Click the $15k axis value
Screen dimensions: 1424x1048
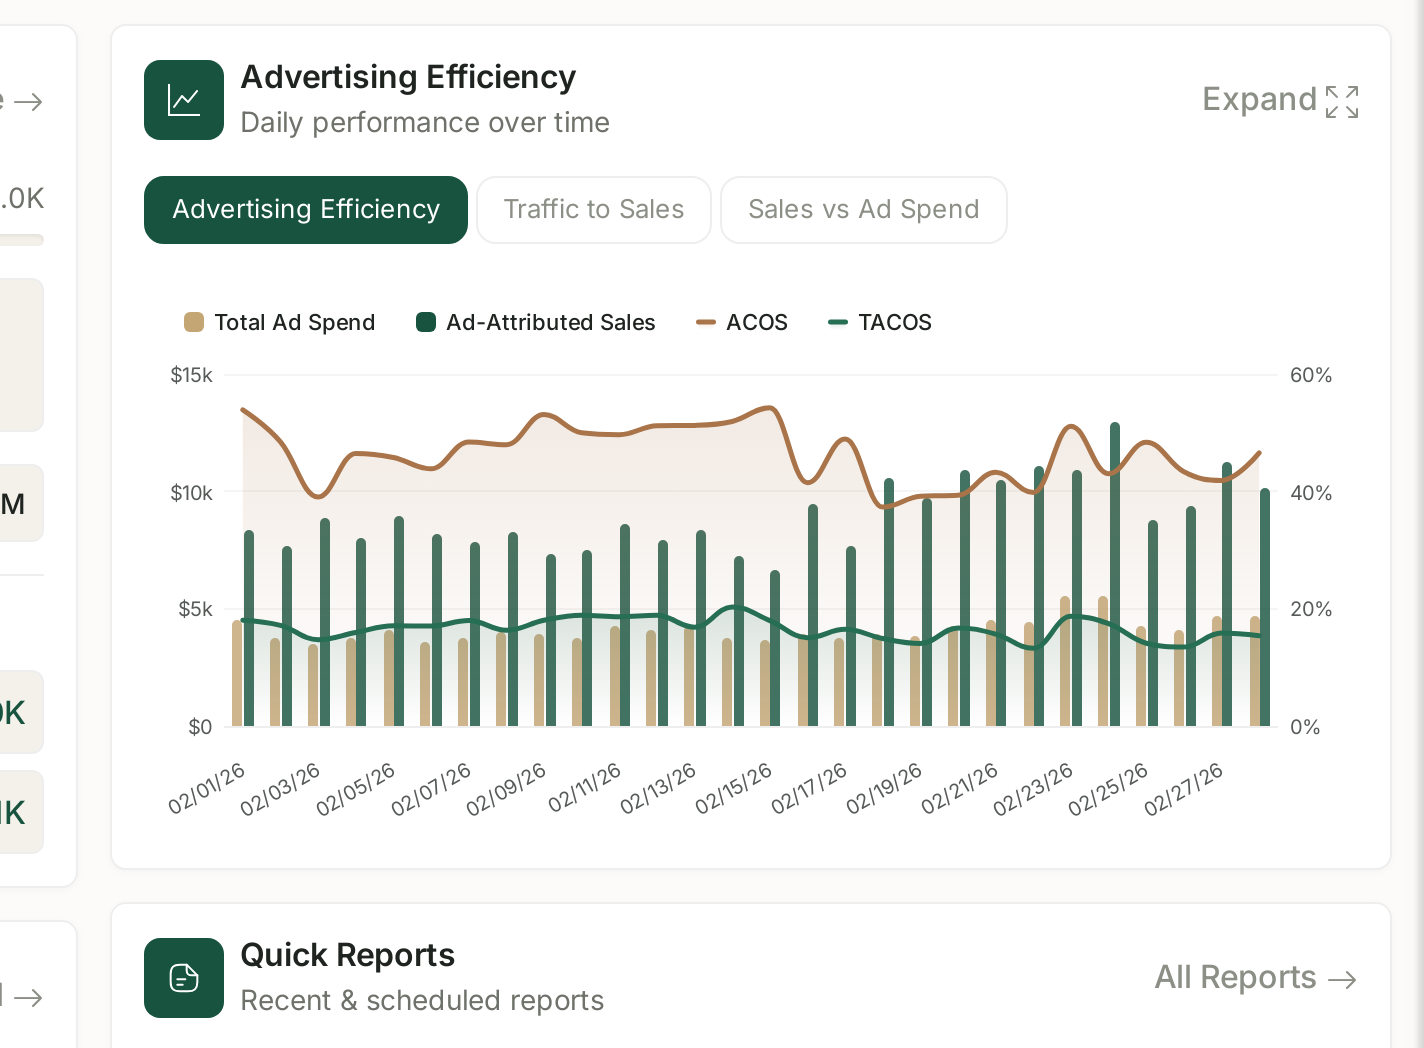192,375
